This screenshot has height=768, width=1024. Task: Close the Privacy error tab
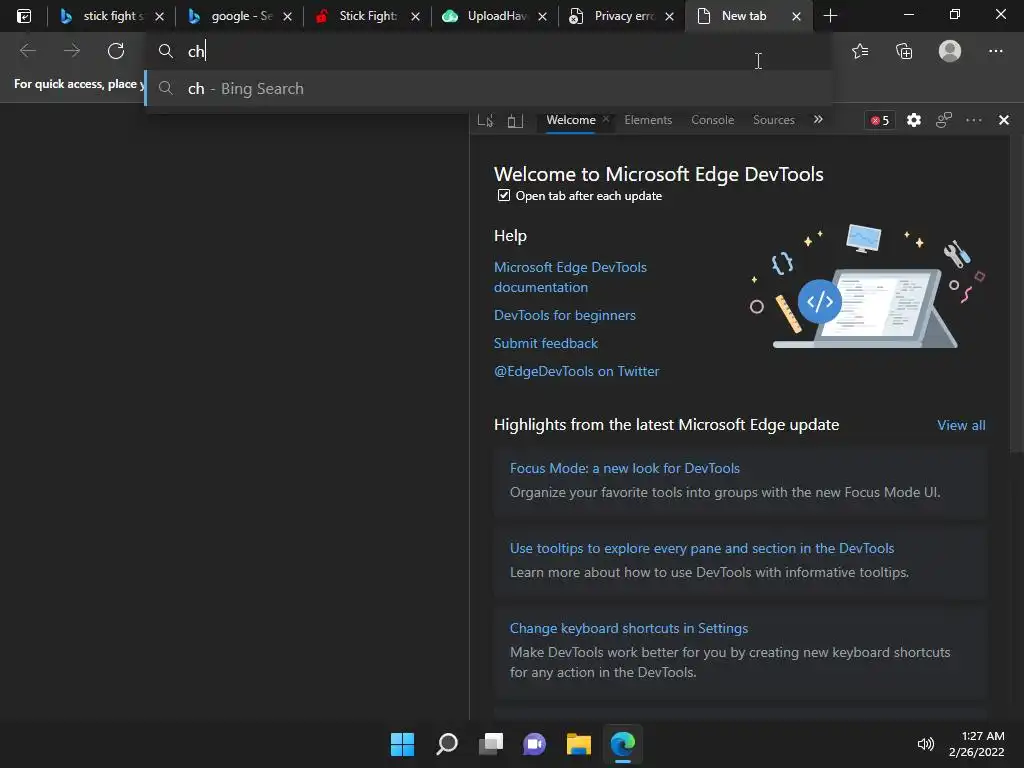tap(669, 16)
